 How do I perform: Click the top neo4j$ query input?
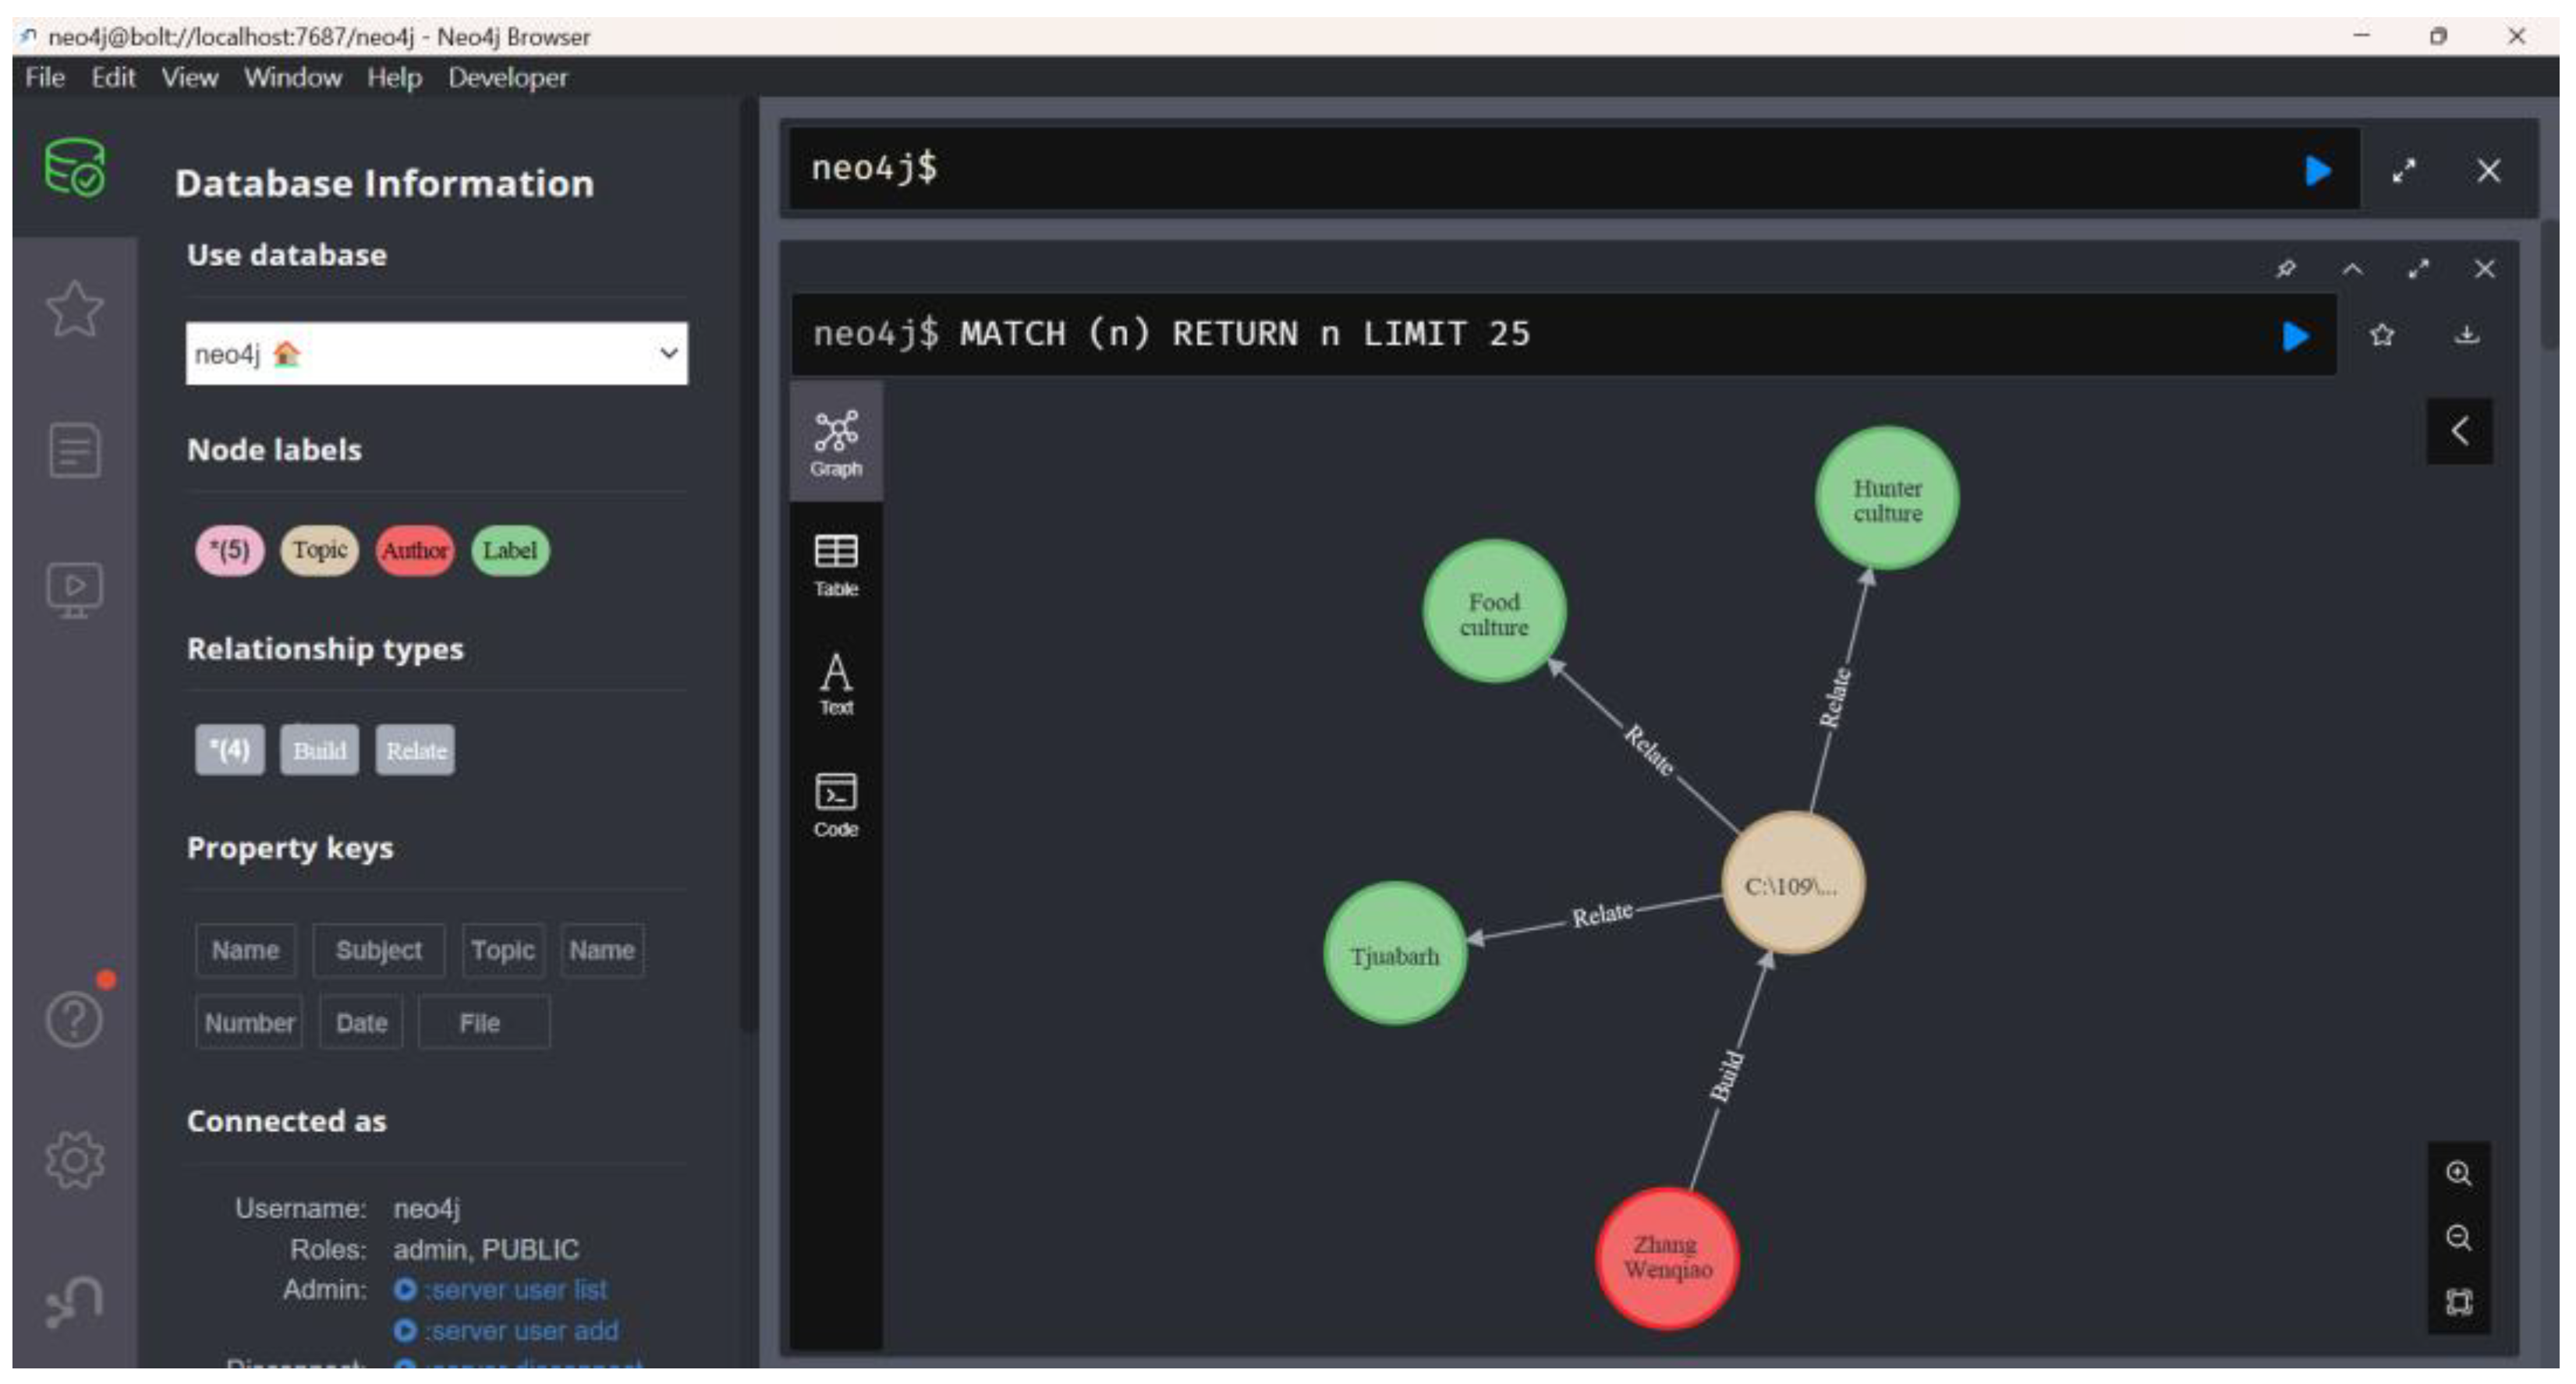1500,168
